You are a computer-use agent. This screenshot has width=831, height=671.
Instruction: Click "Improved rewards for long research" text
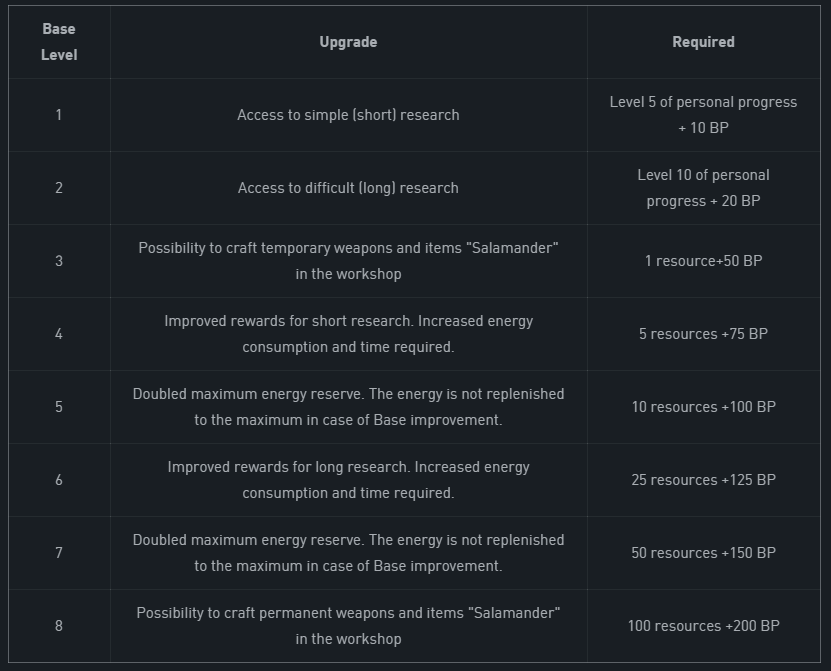point(348,468)
